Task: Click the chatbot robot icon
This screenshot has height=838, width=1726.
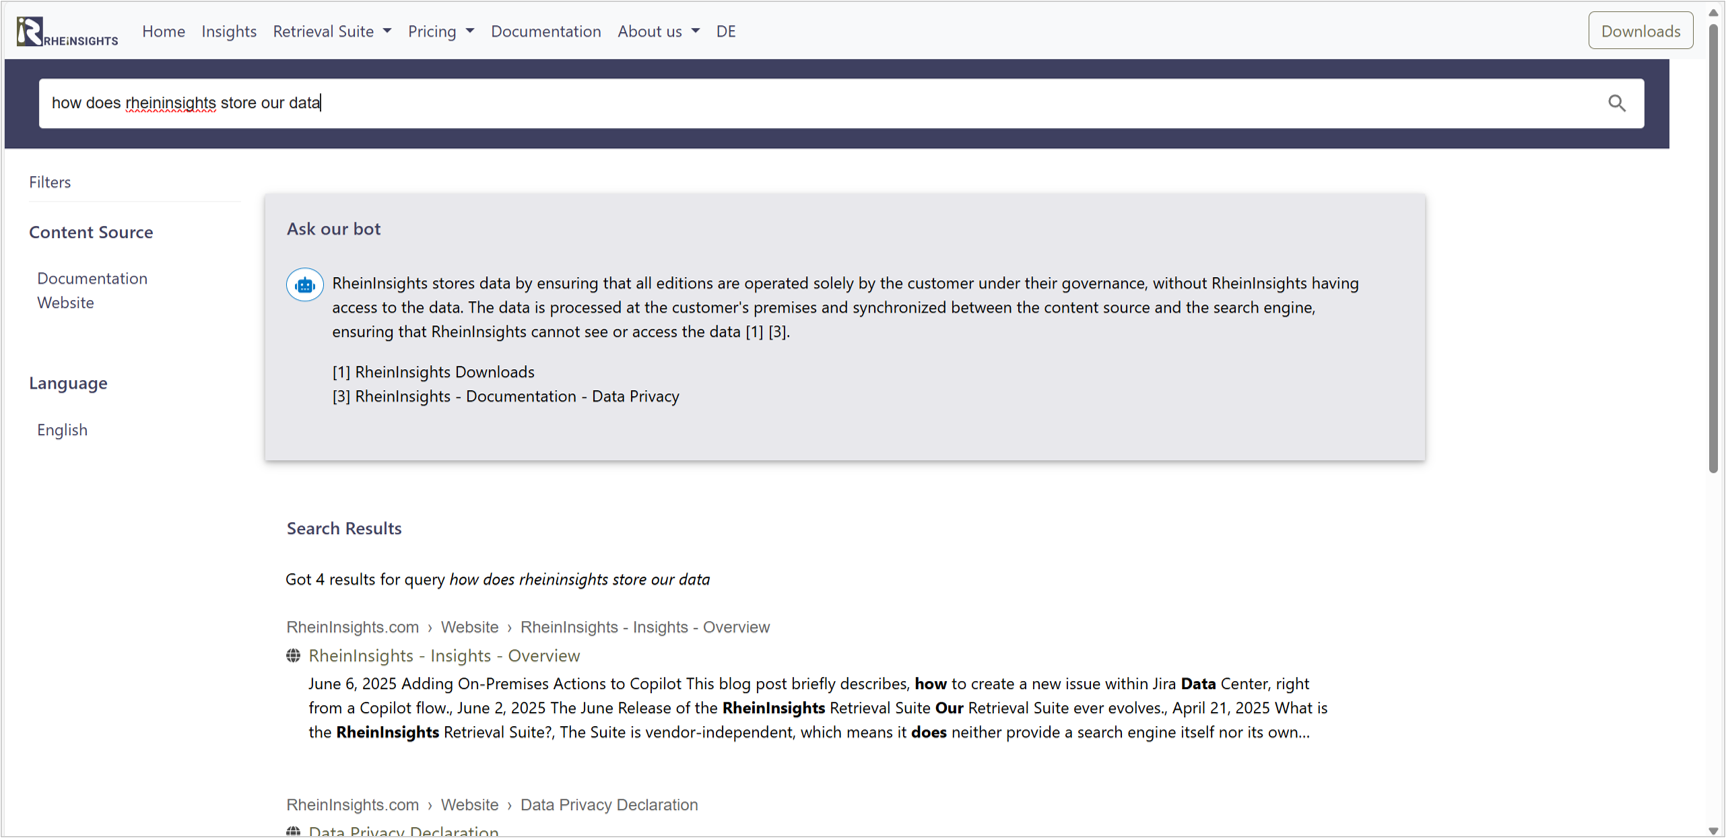Action: [x=305, y=285]
